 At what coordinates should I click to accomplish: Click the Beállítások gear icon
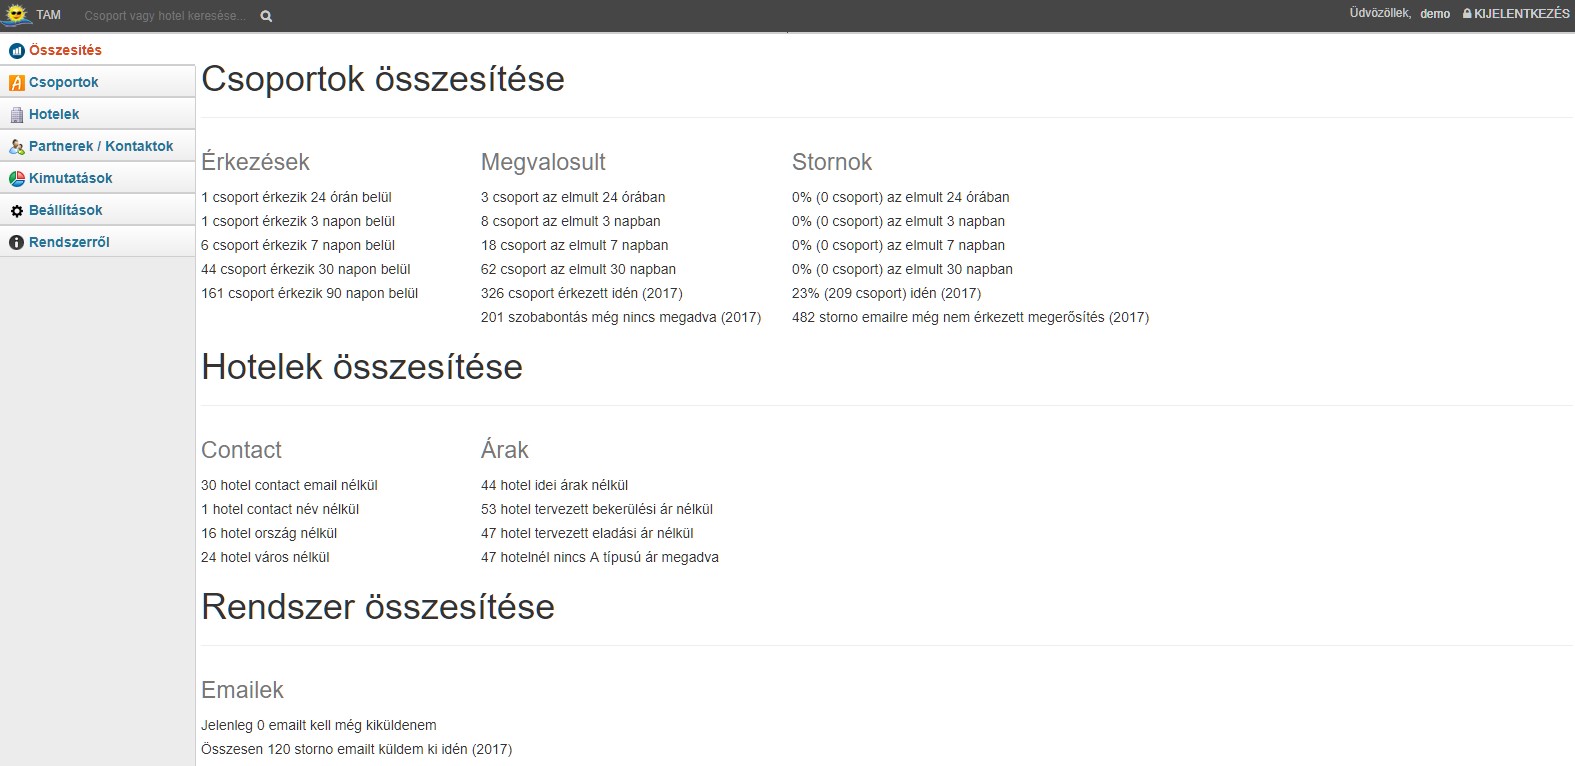pyautogui.click(x=16, y=211)
